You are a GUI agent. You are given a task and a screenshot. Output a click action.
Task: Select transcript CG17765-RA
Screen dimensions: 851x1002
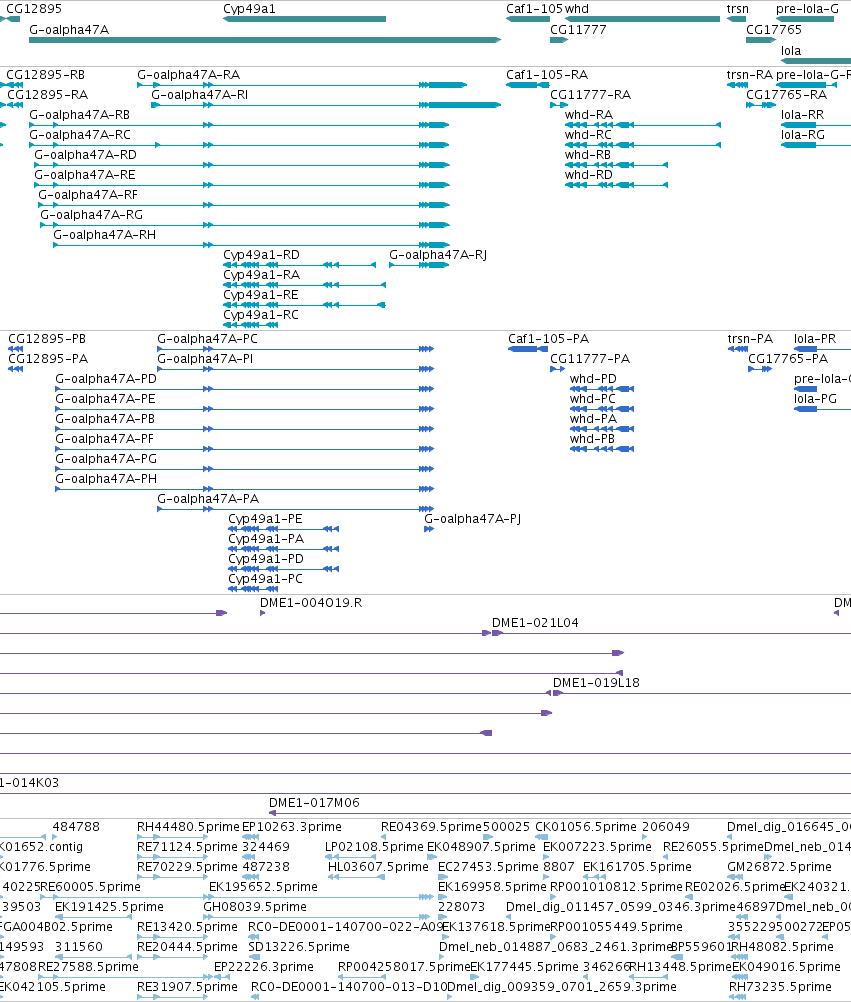coord(786,95)
